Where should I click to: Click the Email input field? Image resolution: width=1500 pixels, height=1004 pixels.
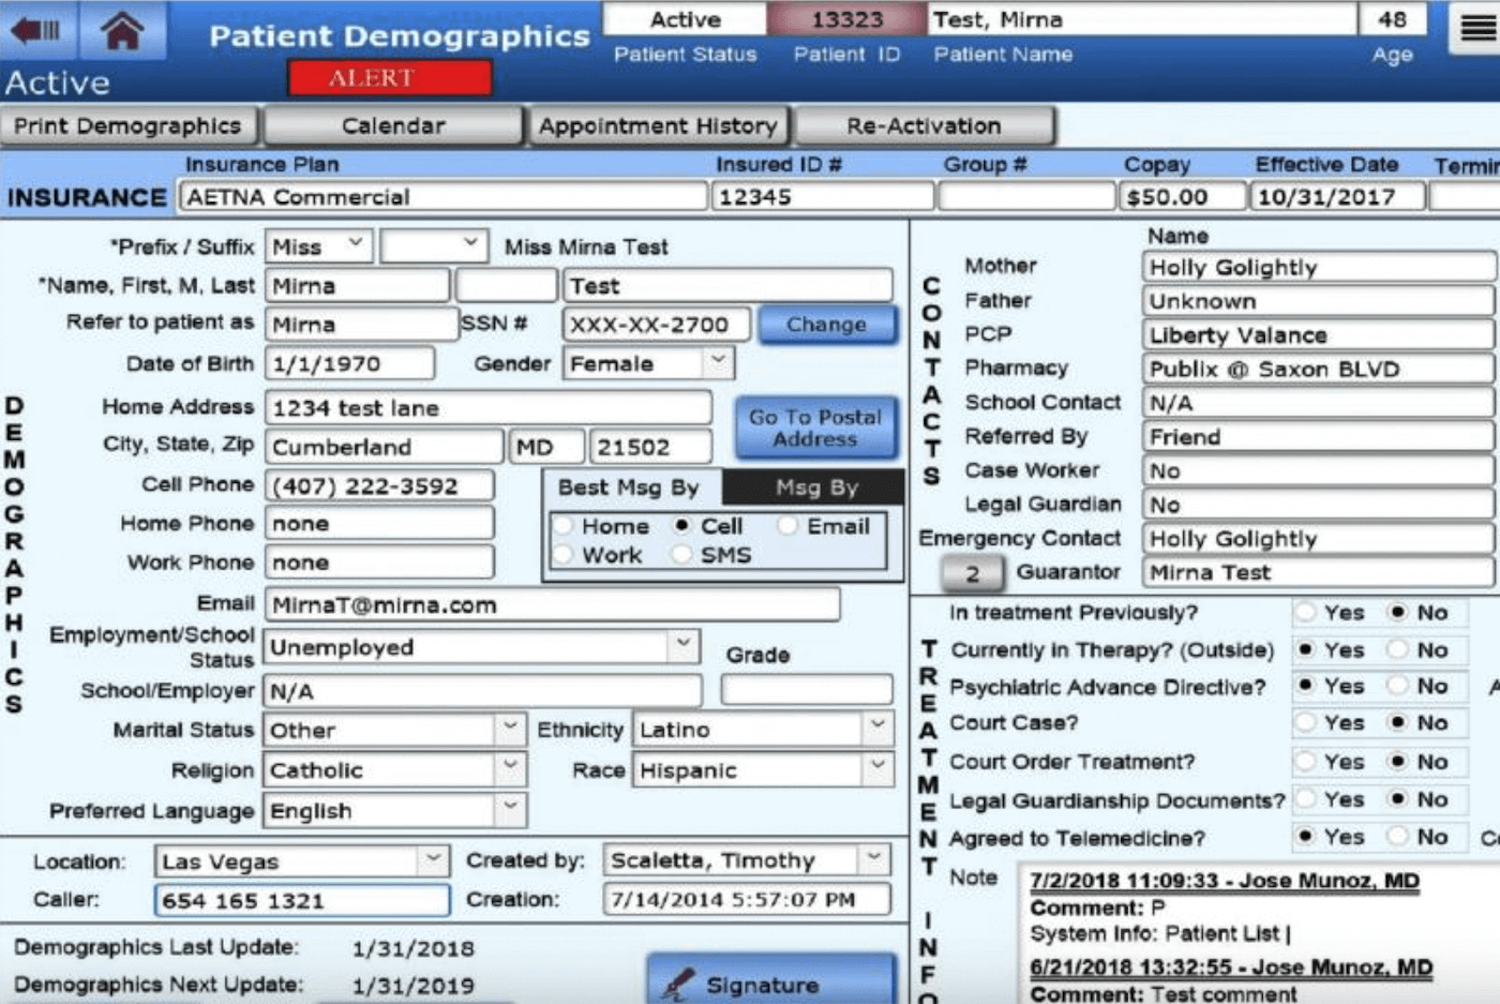click(x=551, y=605)
